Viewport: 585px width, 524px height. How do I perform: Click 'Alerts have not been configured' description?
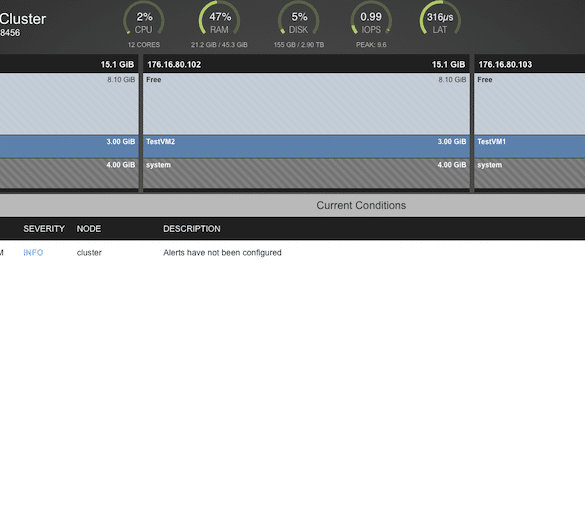[222, 253]
